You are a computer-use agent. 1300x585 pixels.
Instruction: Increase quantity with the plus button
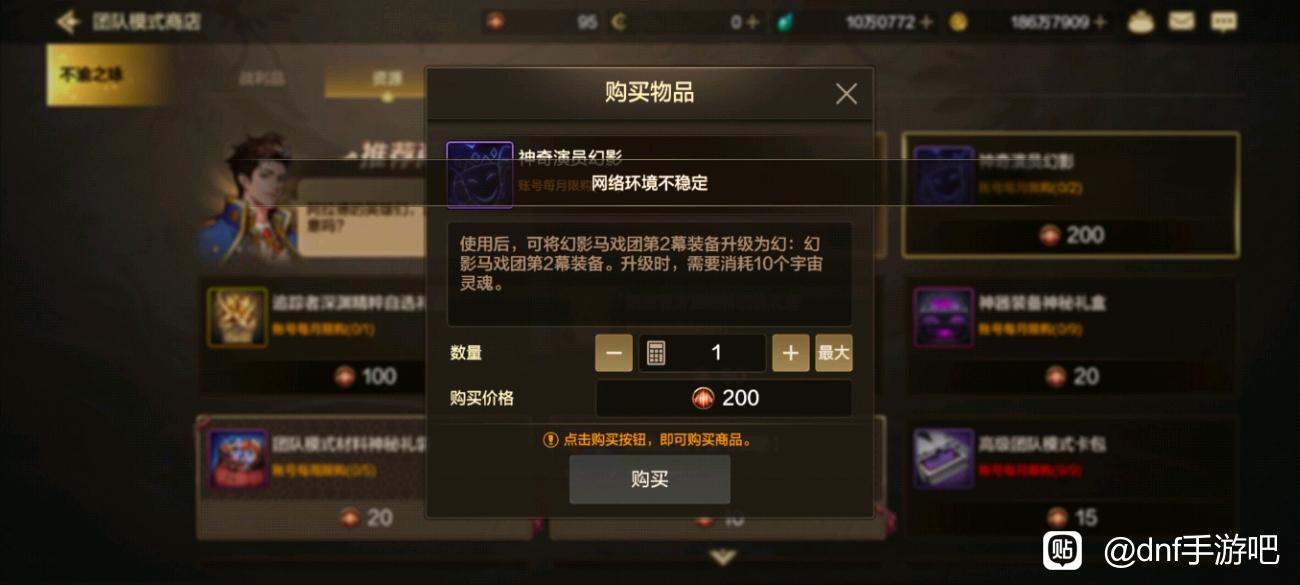(790, 353)
